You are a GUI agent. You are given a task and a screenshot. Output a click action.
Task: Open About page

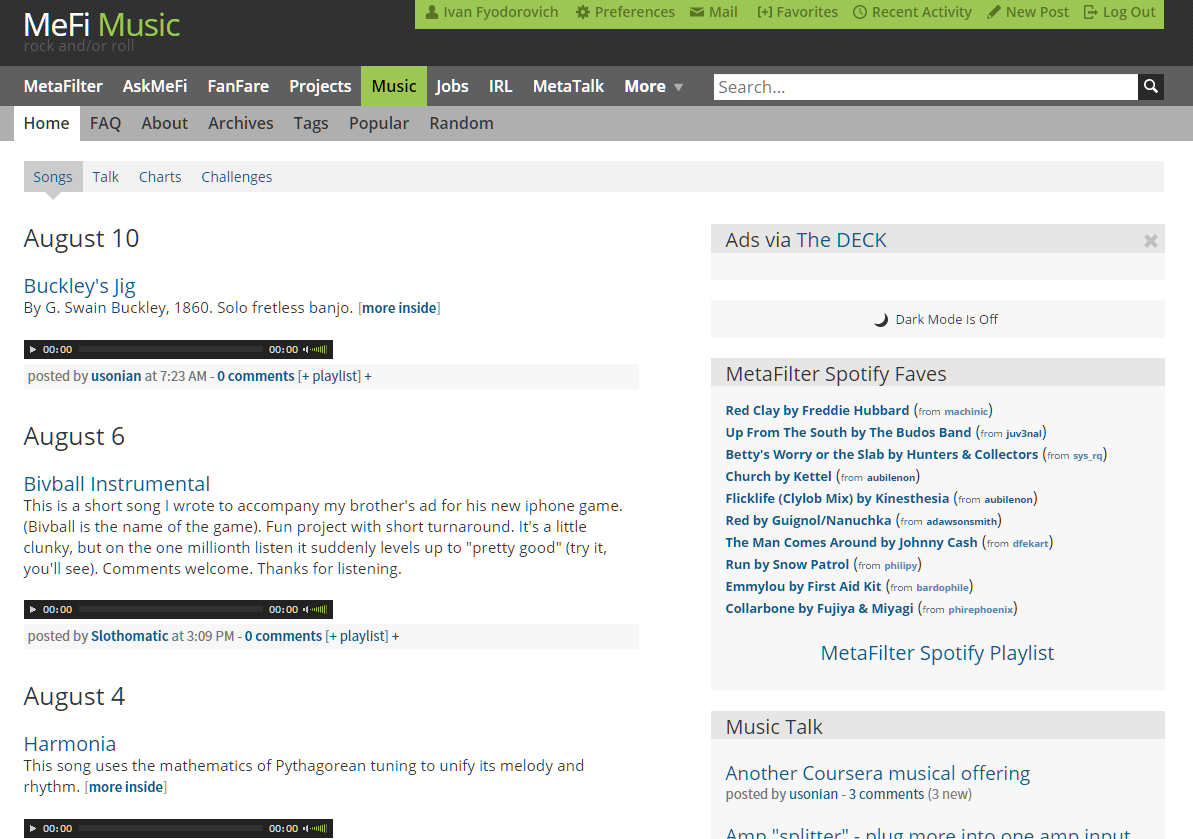tap(164, 123)
